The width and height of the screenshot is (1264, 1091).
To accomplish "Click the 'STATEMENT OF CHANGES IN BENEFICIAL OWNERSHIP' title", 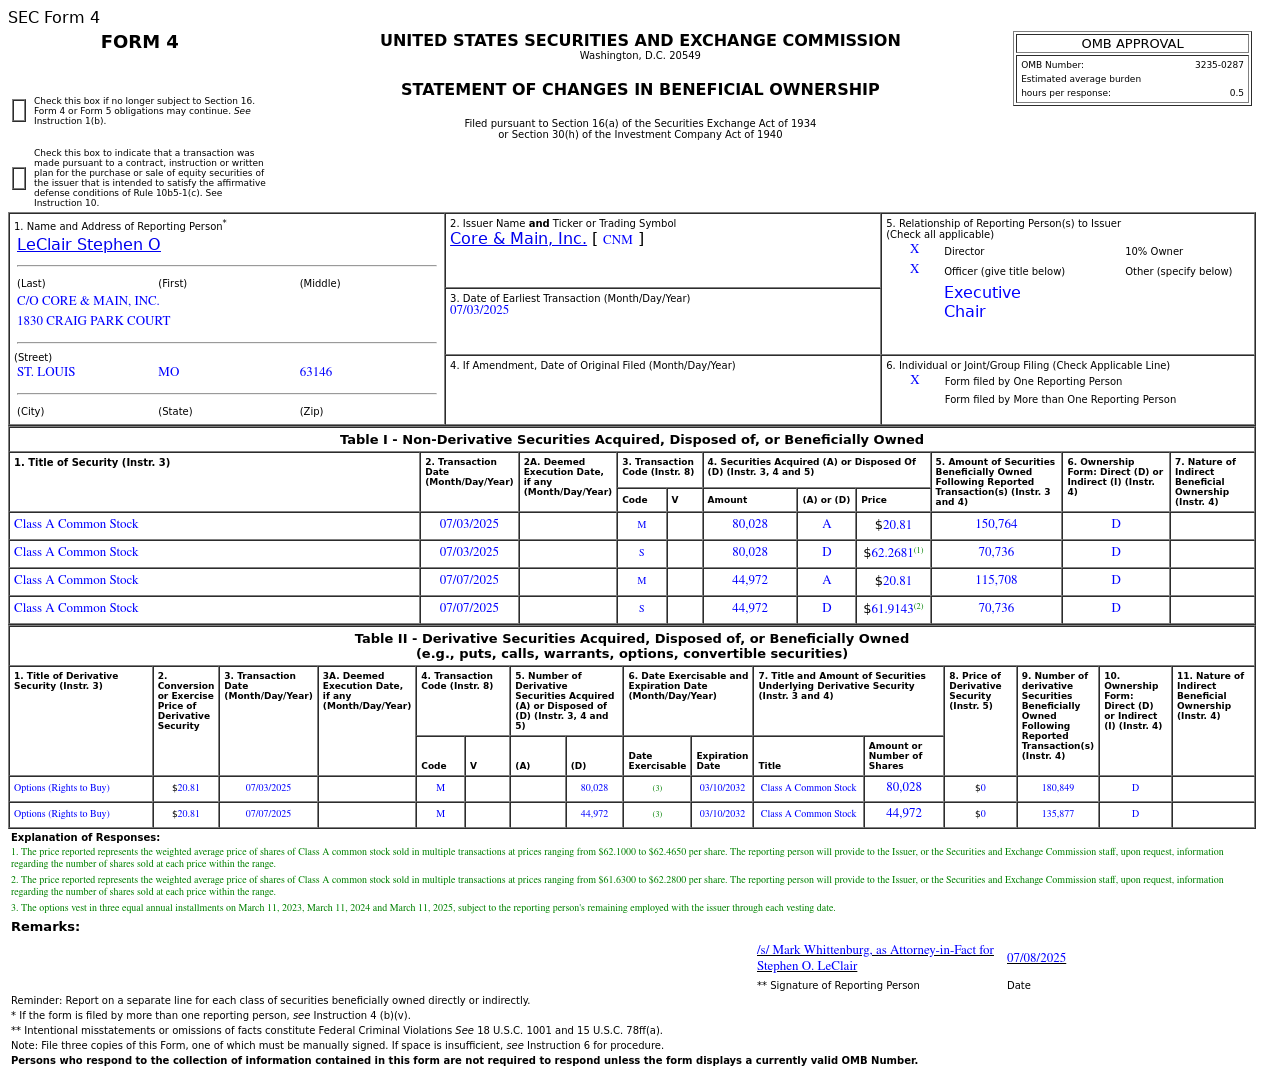I will click(x=640, y=90).
